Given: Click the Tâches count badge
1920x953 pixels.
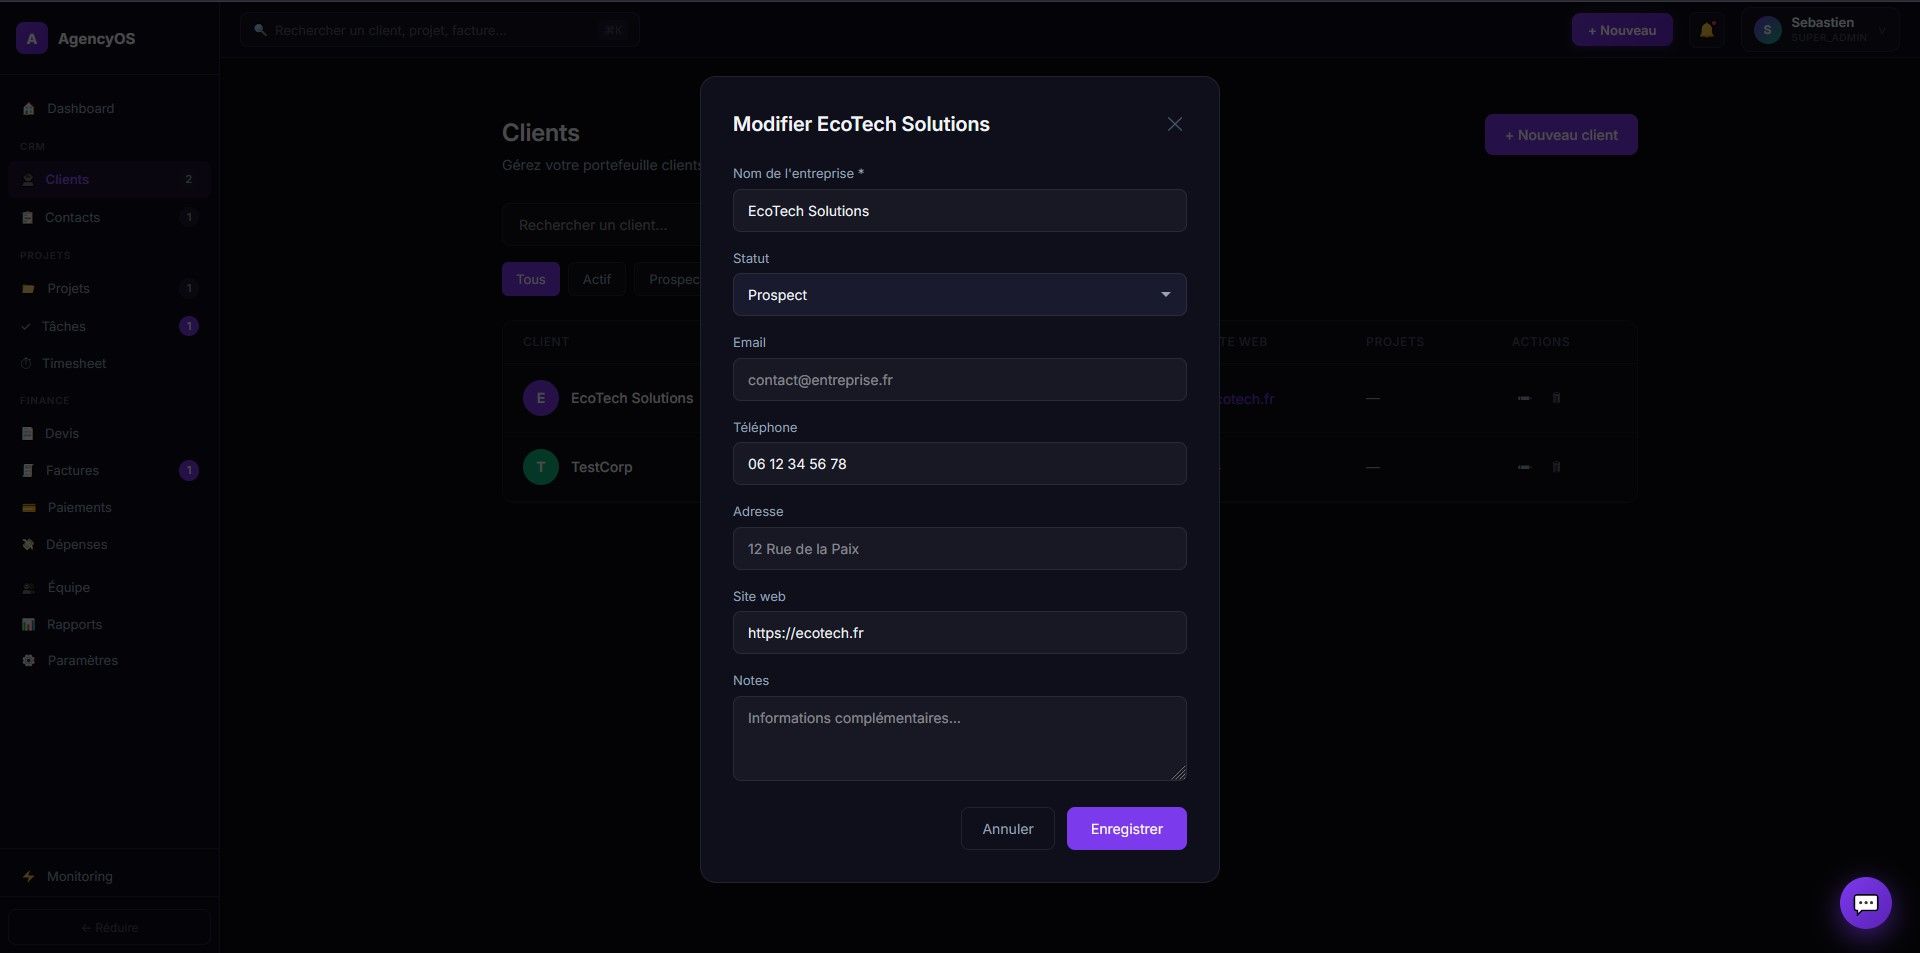Looking at the screenshot, I should tap(189, 327).
